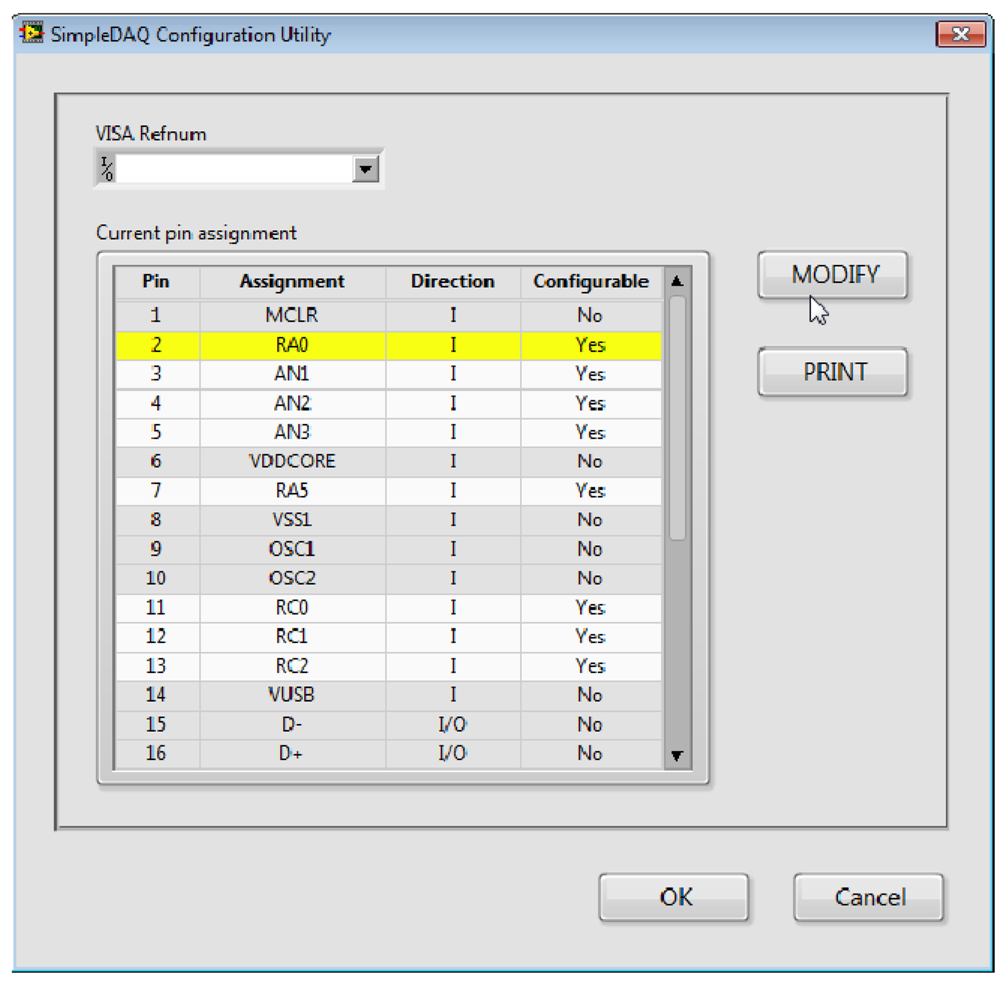Select the AN3 assignment cell
This screenshot has width=1007, height=989.
293,432
